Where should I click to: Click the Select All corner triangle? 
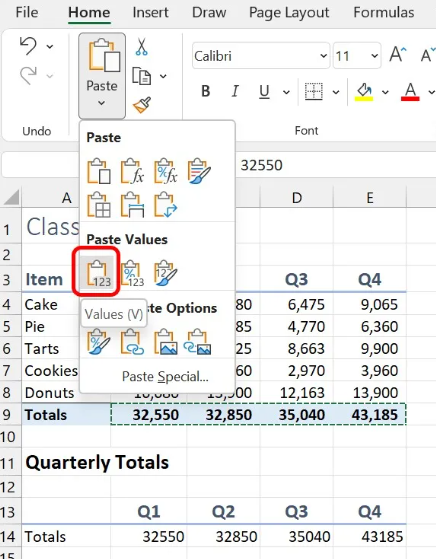click(11, 197)
